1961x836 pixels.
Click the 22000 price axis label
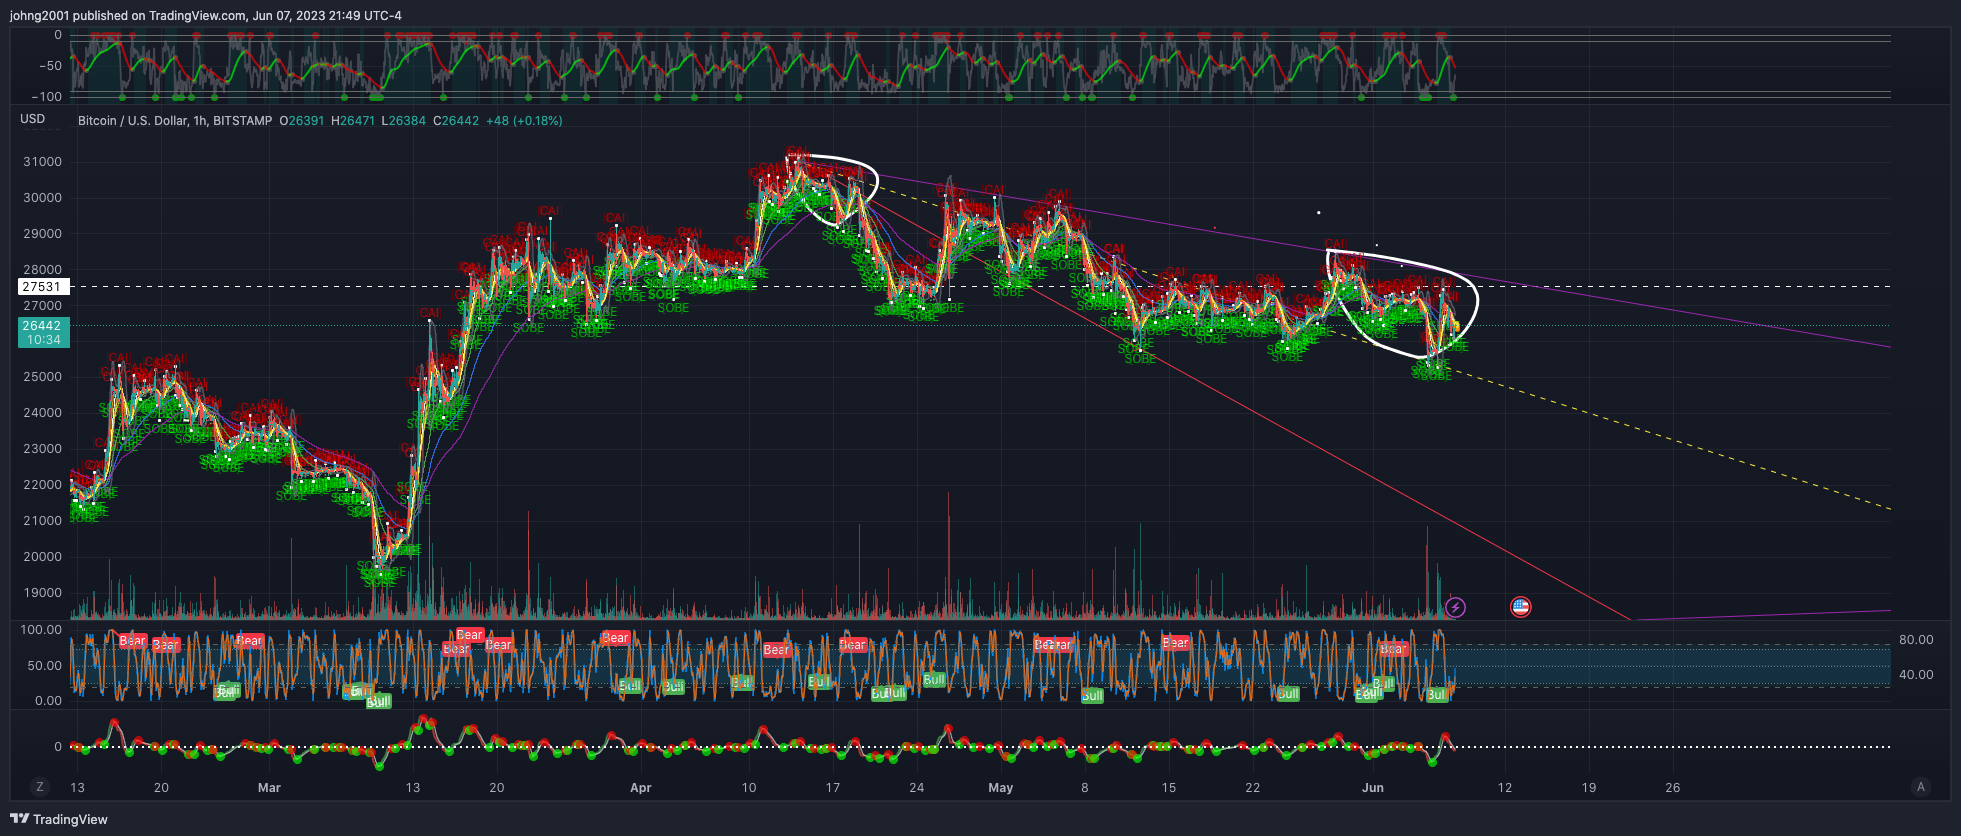pyautogui.click(x=42, y=485)
